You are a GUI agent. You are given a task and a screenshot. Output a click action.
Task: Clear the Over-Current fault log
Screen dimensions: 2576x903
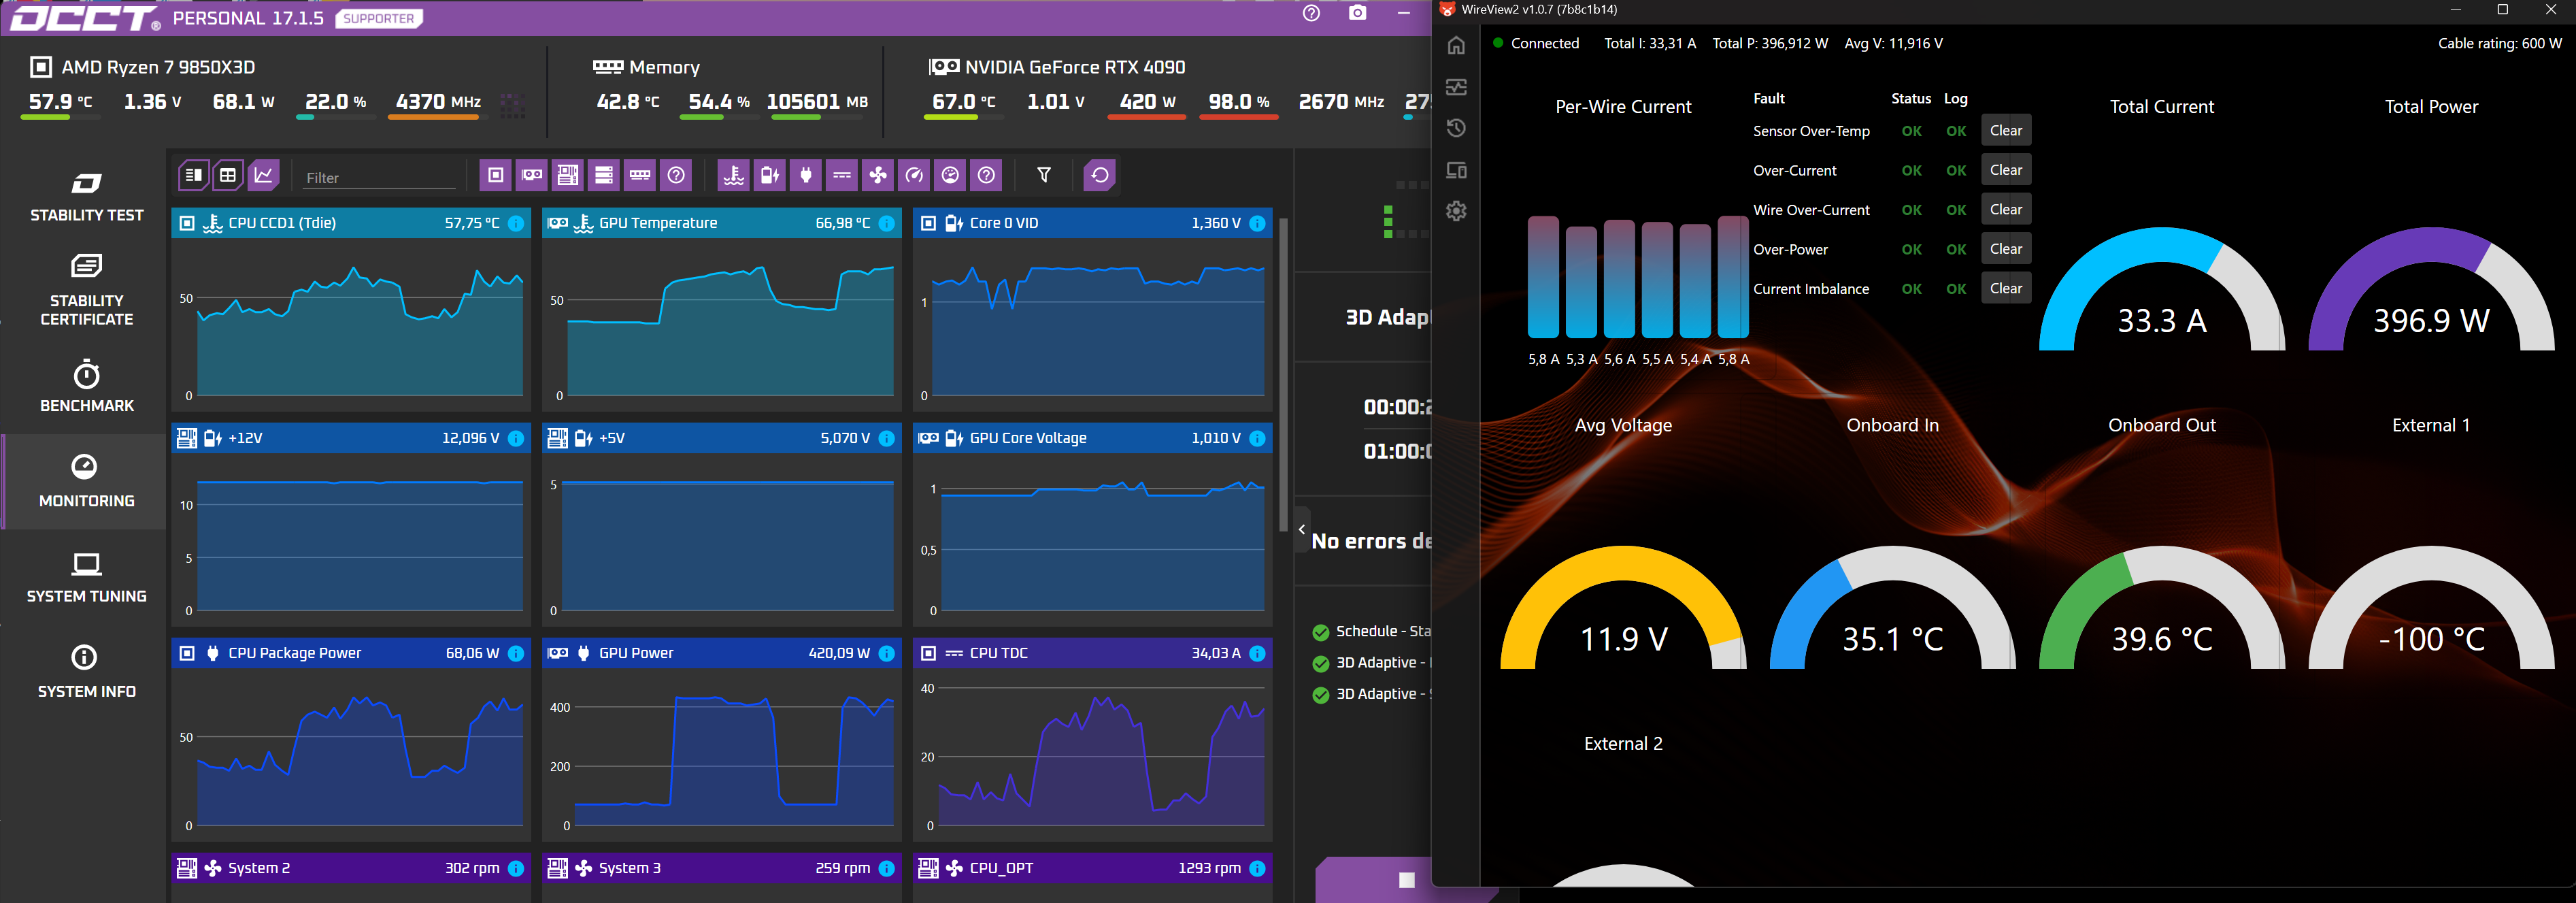[2005, 170]
